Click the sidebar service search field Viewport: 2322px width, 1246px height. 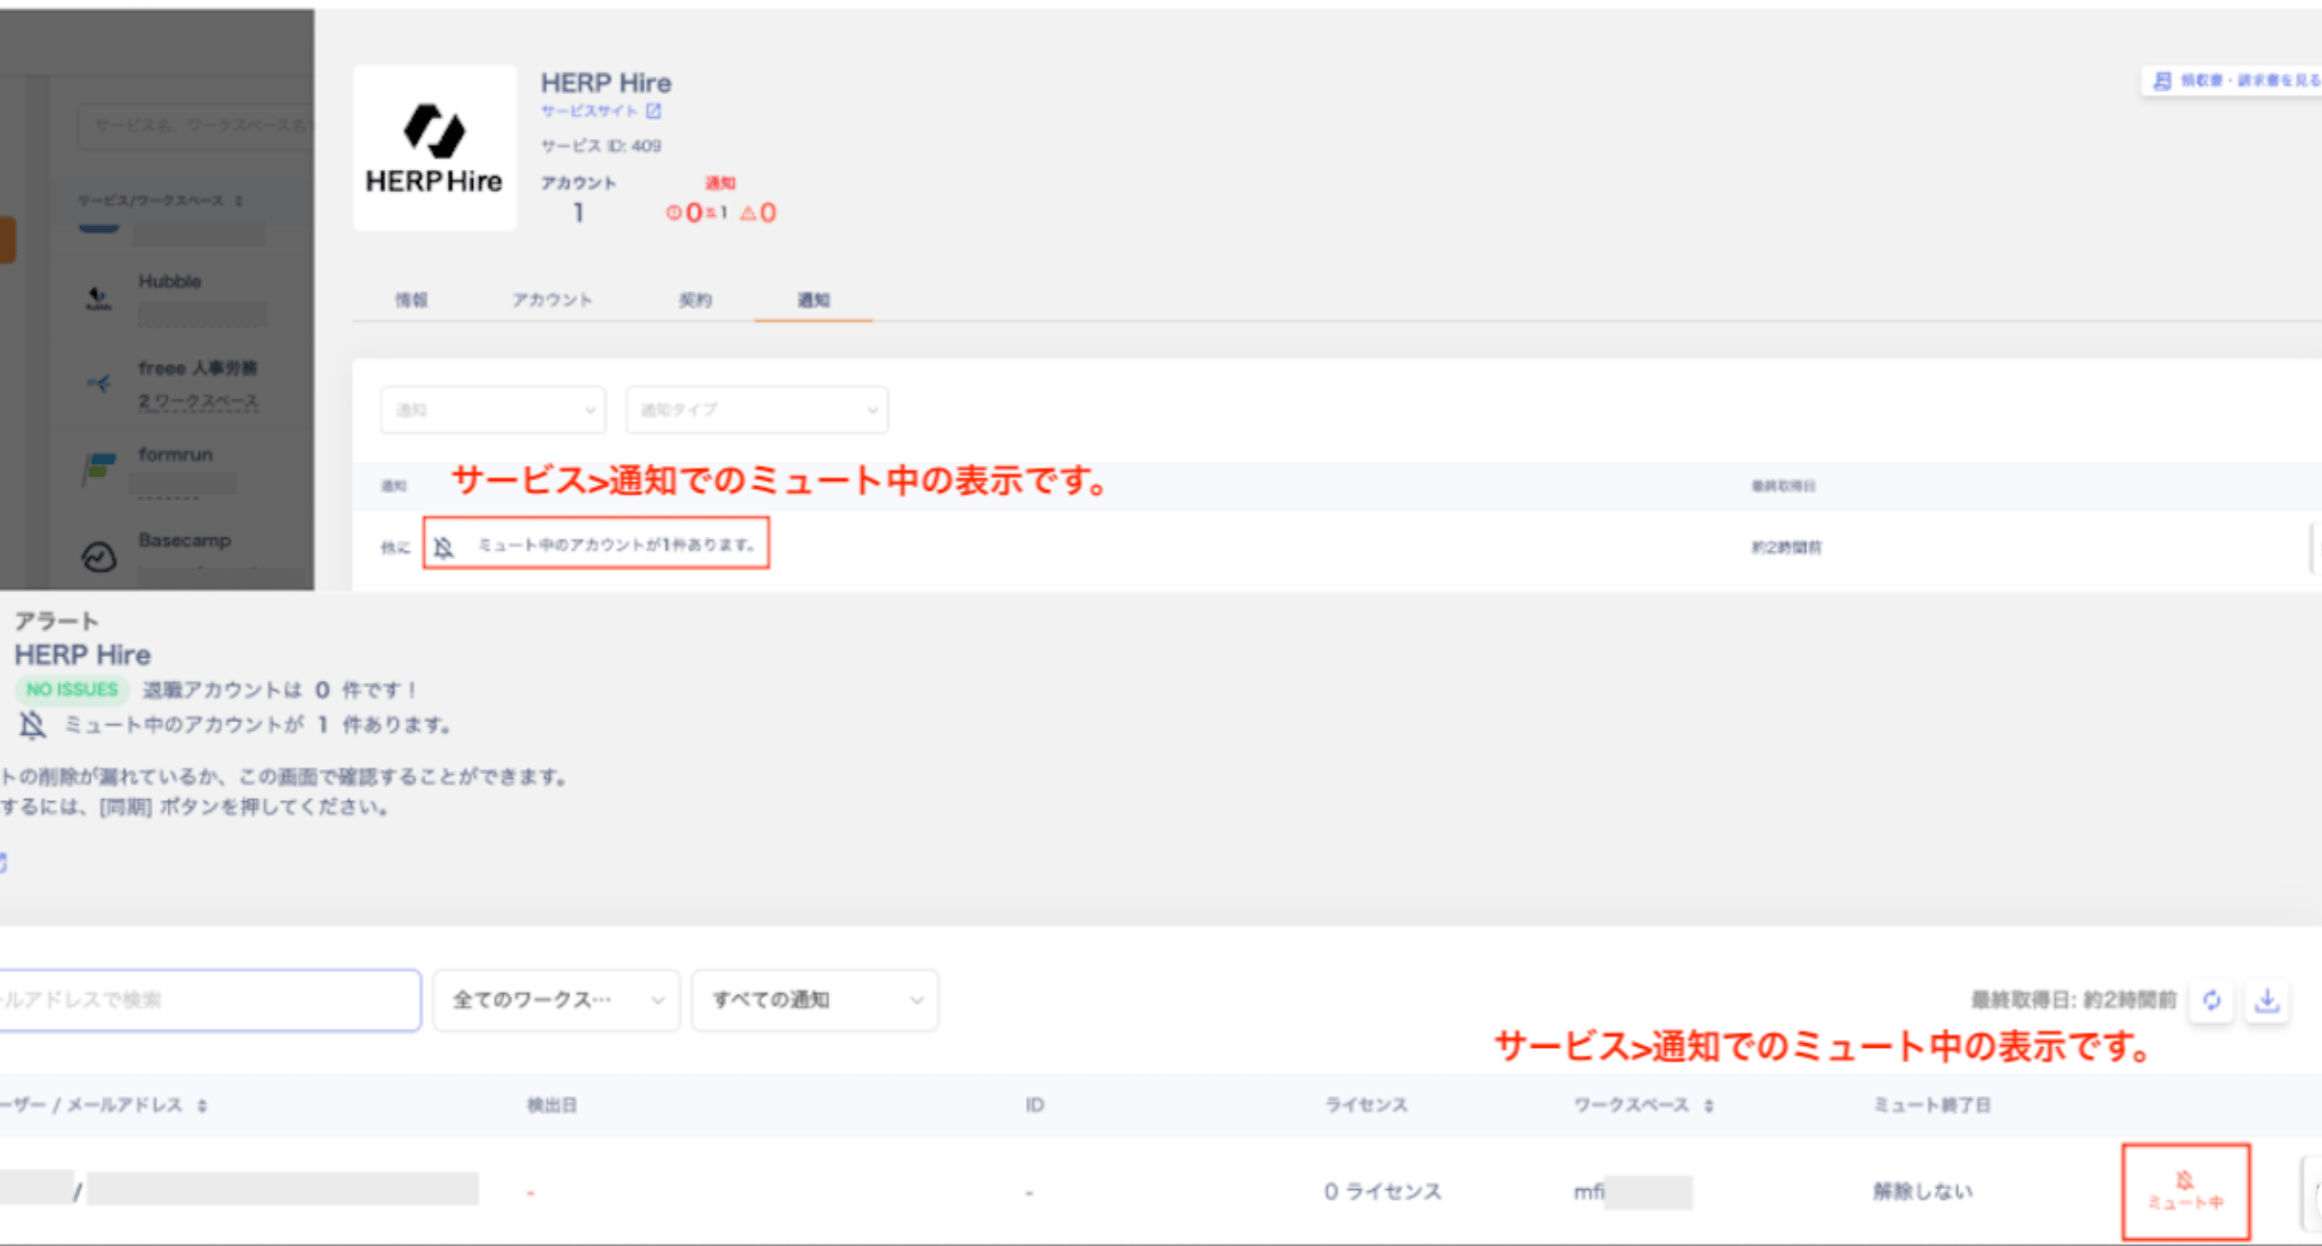[196, 125]
